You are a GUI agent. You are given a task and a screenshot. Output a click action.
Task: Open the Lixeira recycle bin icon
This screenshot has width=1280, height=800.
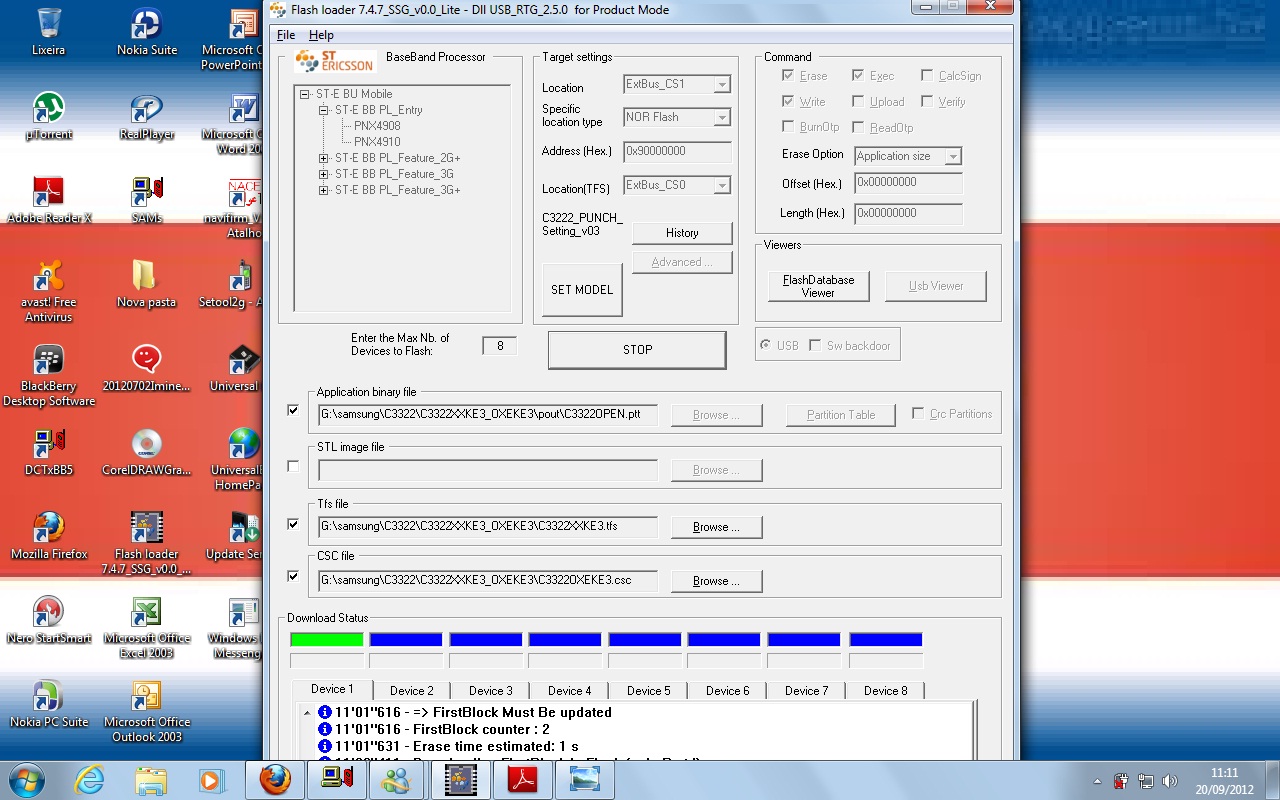coord(48,32)
